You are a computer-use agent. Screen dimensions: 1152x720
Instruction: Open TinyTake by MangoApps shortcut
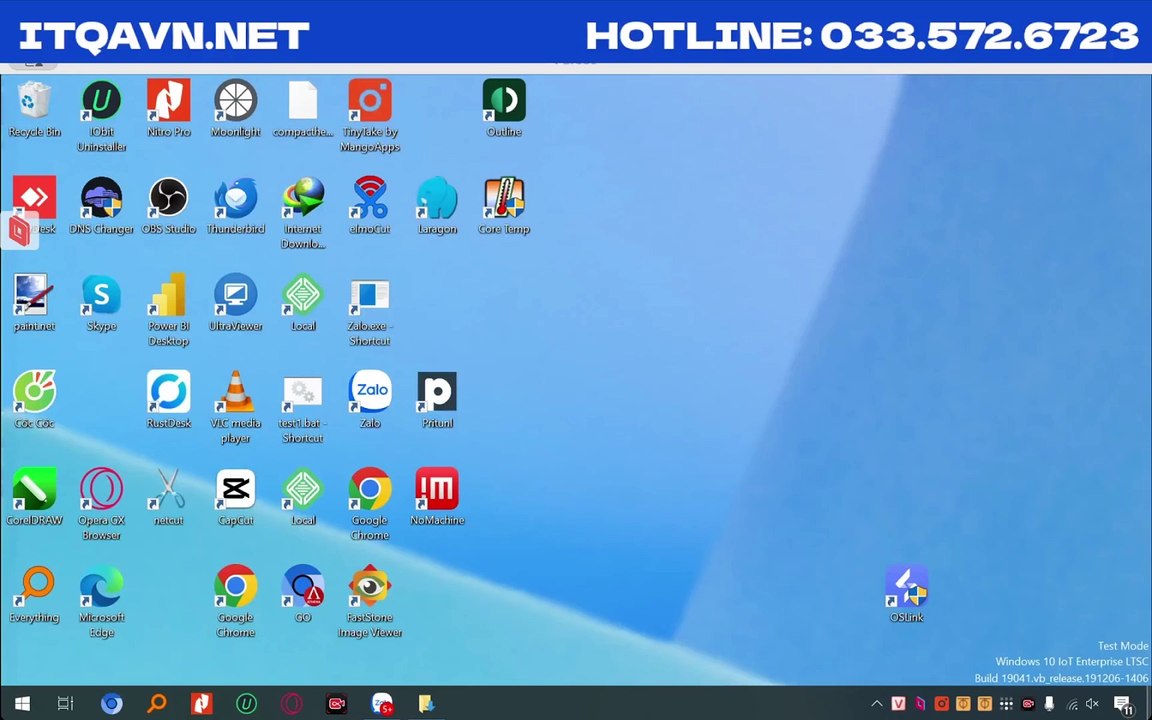tap(370, 115)
